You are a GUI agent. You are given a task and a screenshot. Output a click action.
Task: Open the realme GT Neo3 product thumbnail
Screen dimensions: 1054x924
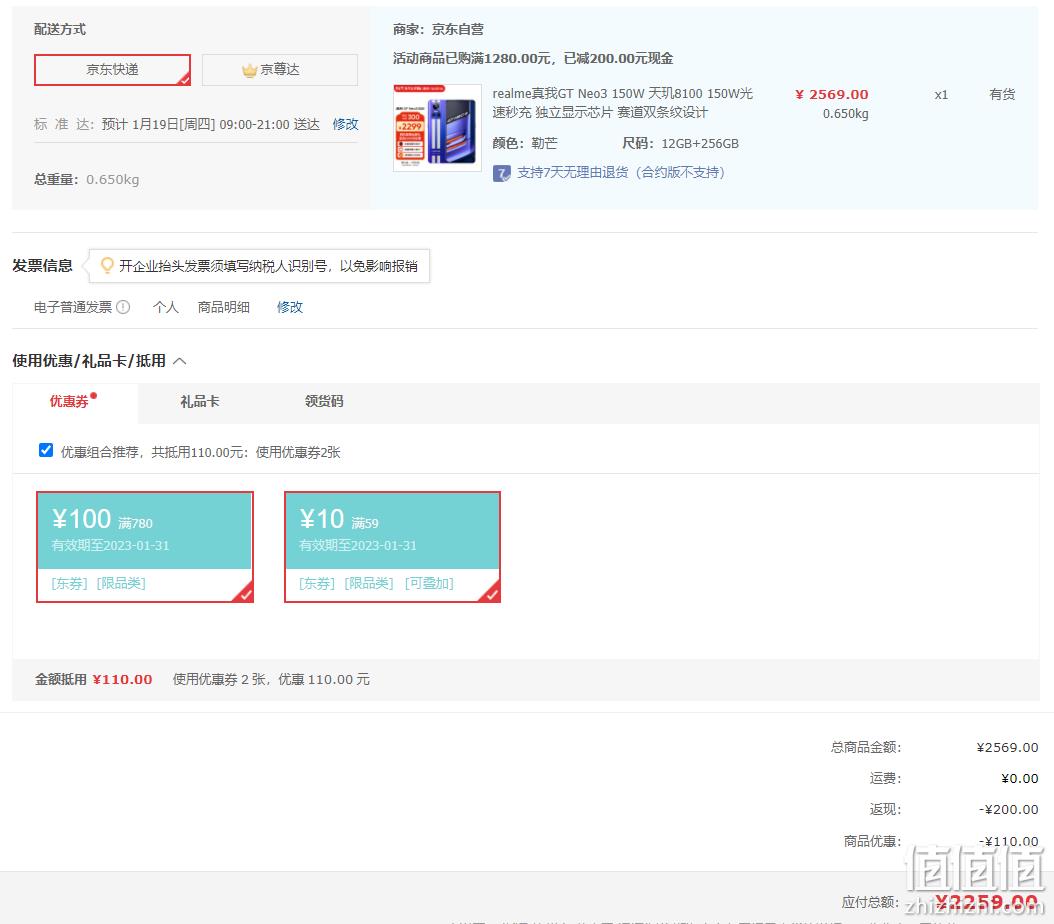coord(438,128)
